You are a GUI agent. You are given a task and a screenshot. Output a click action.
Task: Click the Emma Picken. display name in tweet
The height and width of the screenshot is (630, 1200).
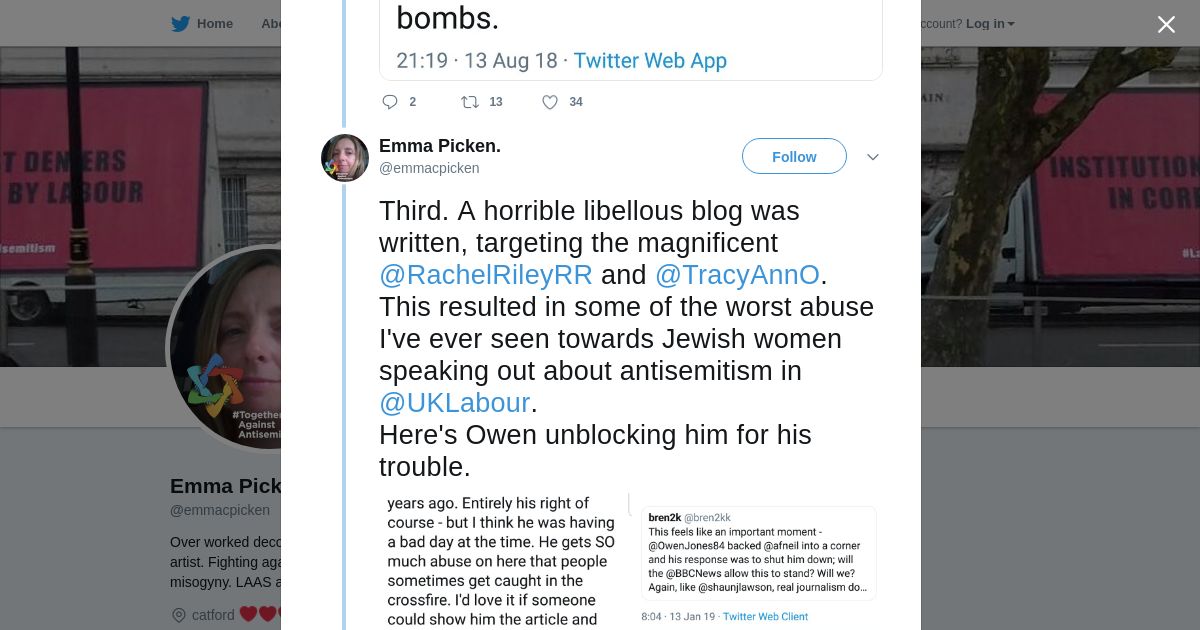pyautogui.click(x=440, y=146)
